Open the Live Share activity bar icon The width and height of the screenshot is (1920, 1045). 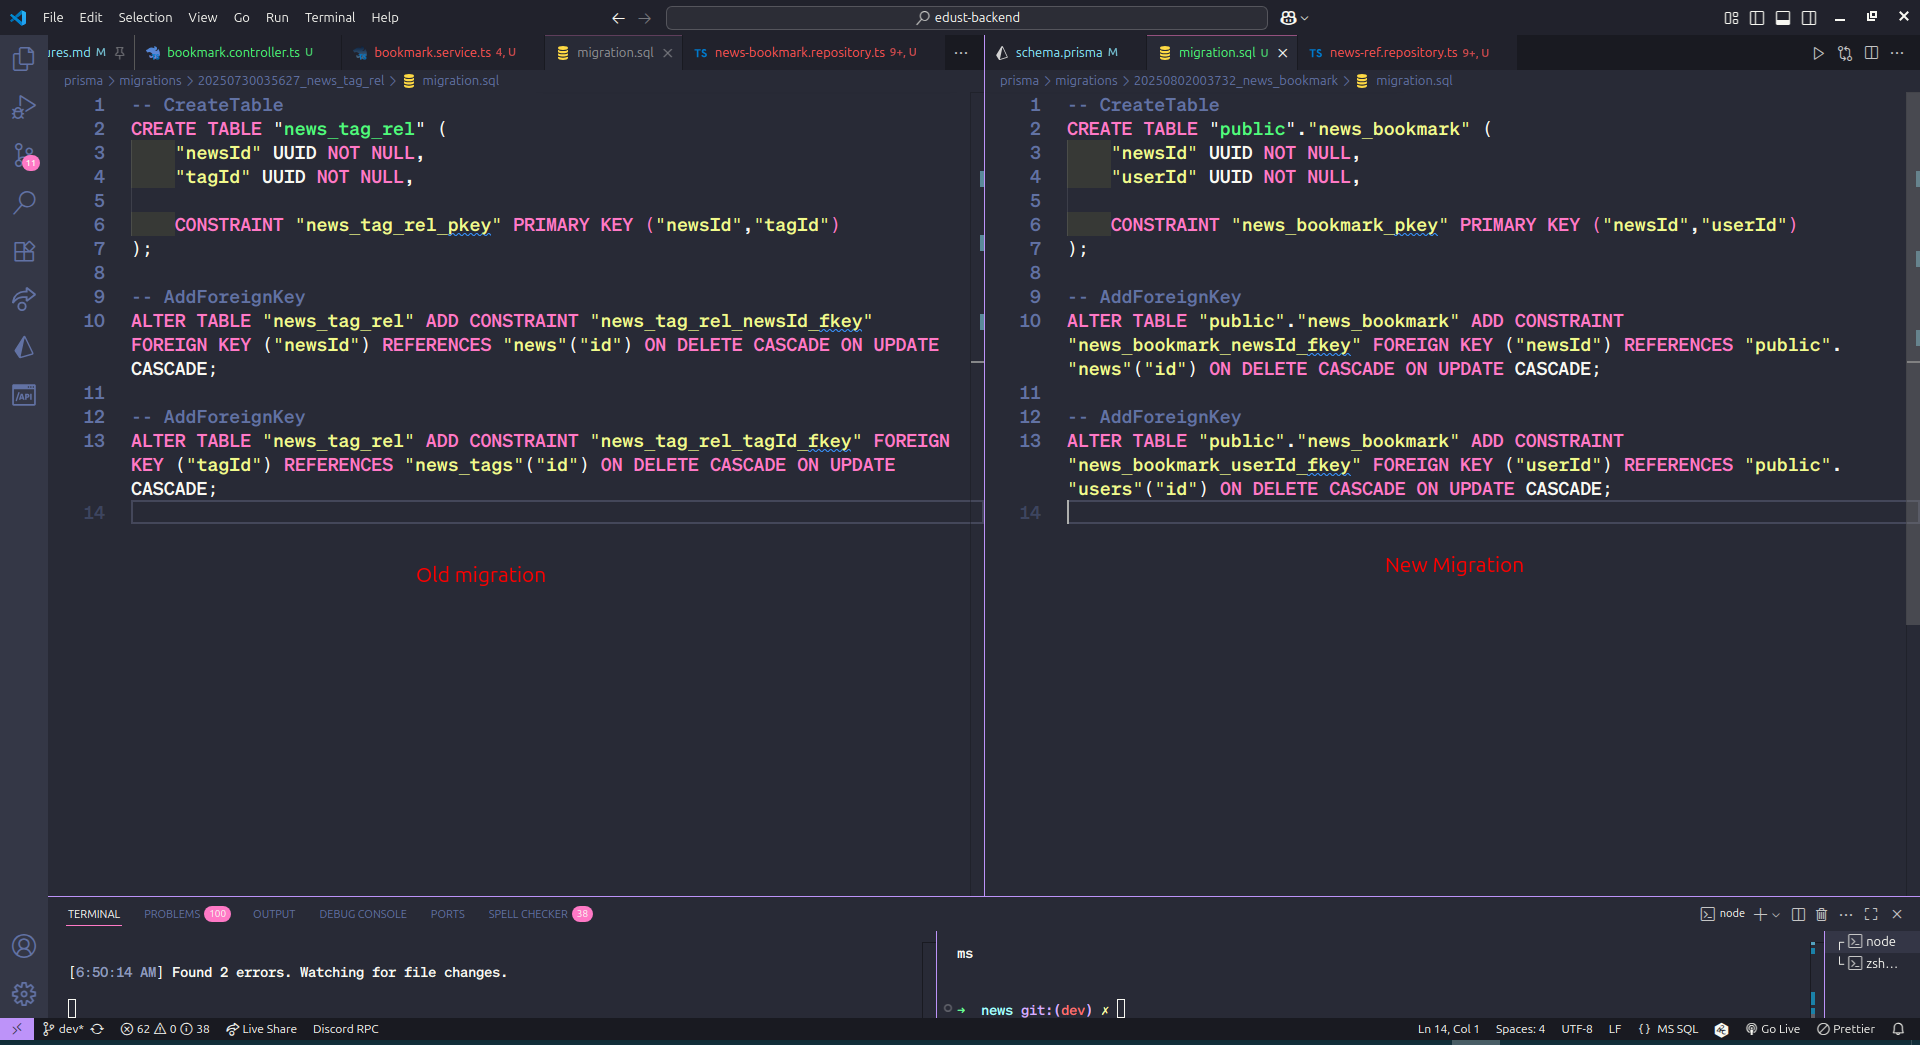click(x=24, y=299)
